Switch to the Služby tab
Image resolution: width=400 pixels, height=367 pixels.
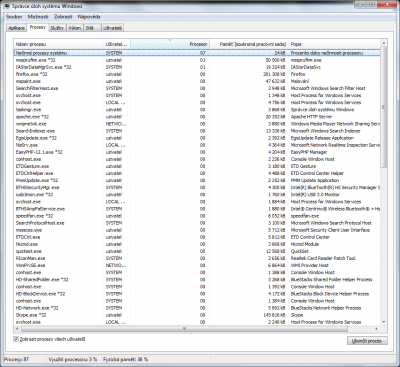(x=57, y=28)
